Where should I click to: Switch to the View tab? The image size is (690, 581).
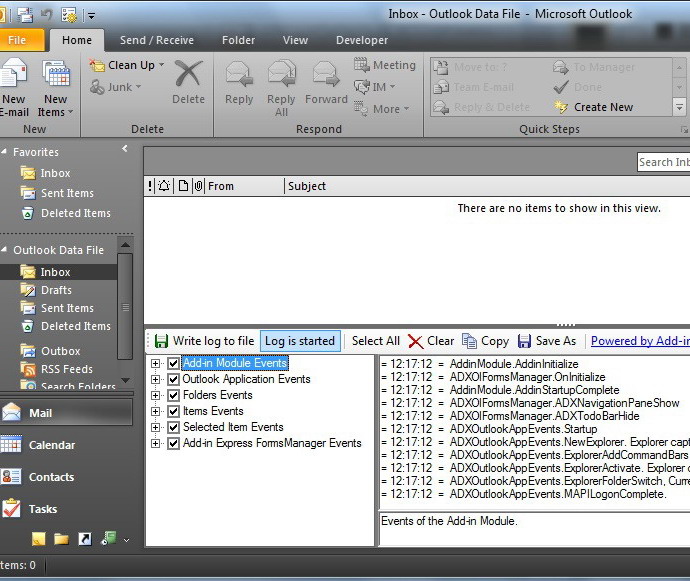coord(295,40)
